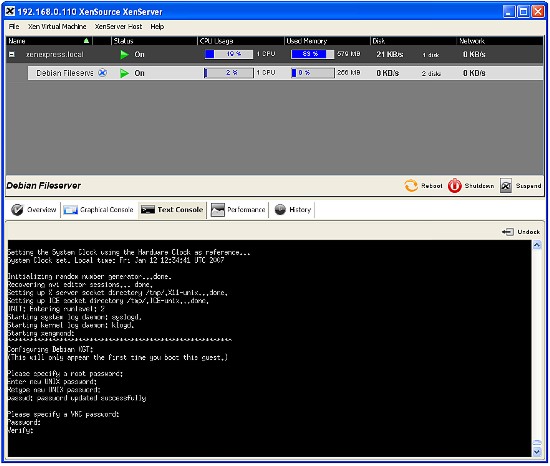Click the Suspend icon
550x466 pixels.
pos(506,186)
